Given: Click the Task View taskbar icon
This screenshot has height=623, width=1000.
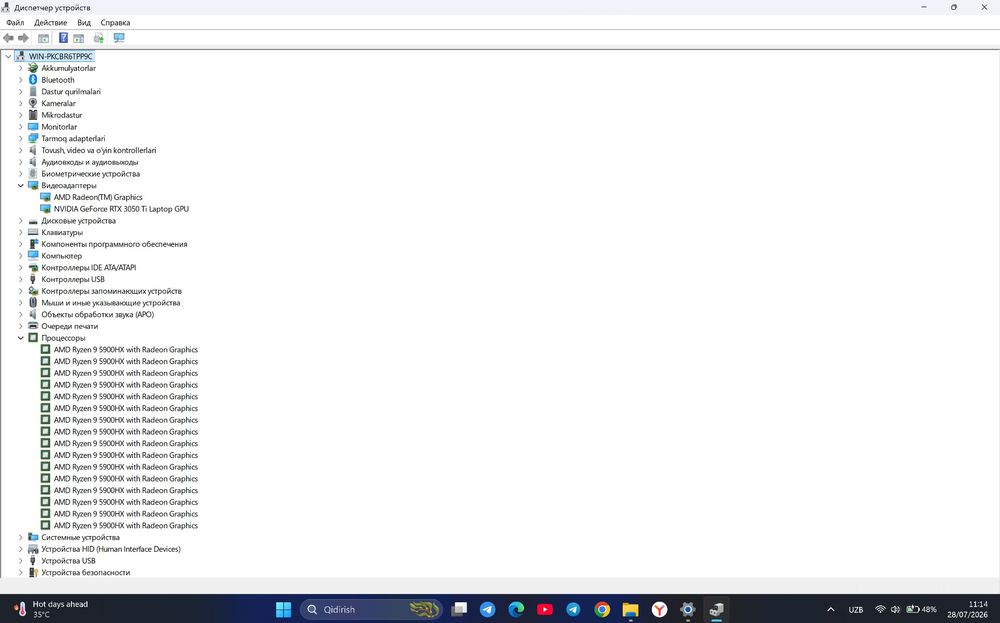Looking at the screenshot, I should [x=459, y=610].
